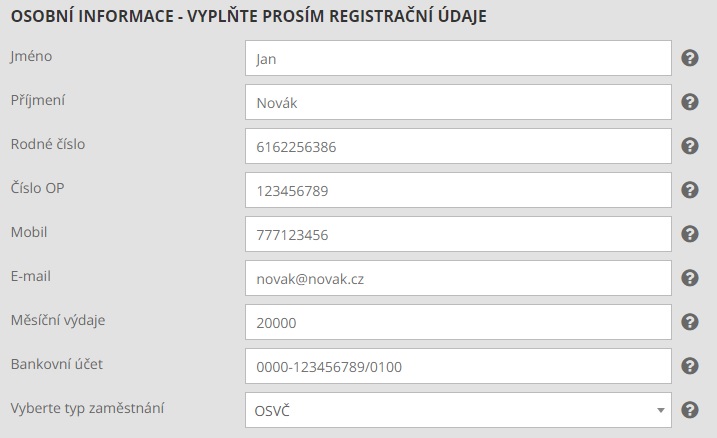This screenshot has height=438, width=717.
Task: Open help for Měsíční výdaje
Action: [690, 322]
